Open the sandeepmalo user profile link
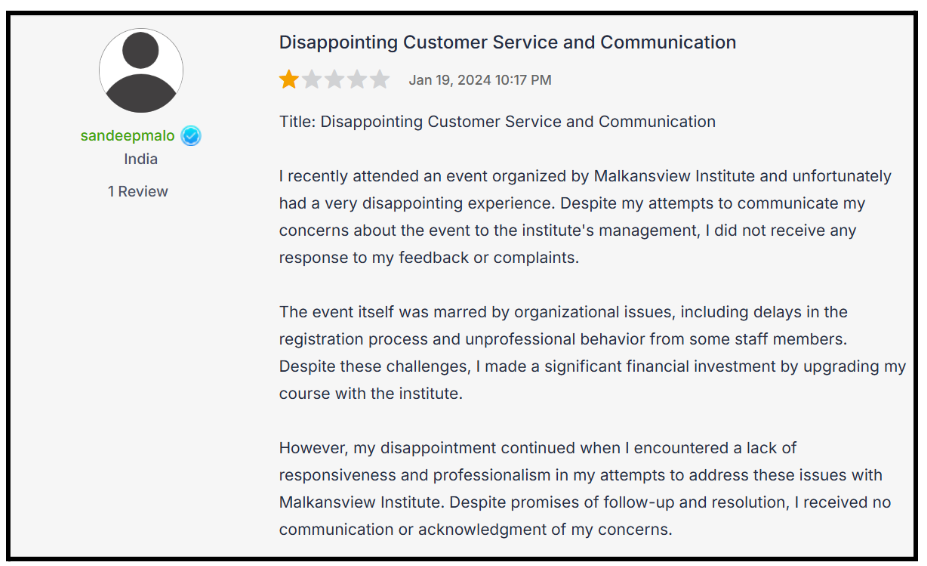The image size is (927, 566). (x=128, y=136)
